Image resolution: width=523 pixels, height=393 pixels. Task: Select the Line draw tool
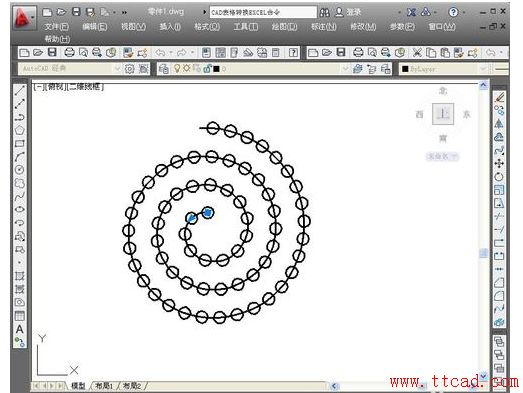20,90
